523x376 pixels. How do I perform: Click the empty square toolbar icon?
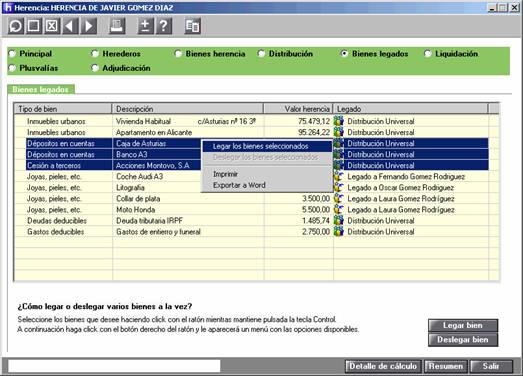34,26
